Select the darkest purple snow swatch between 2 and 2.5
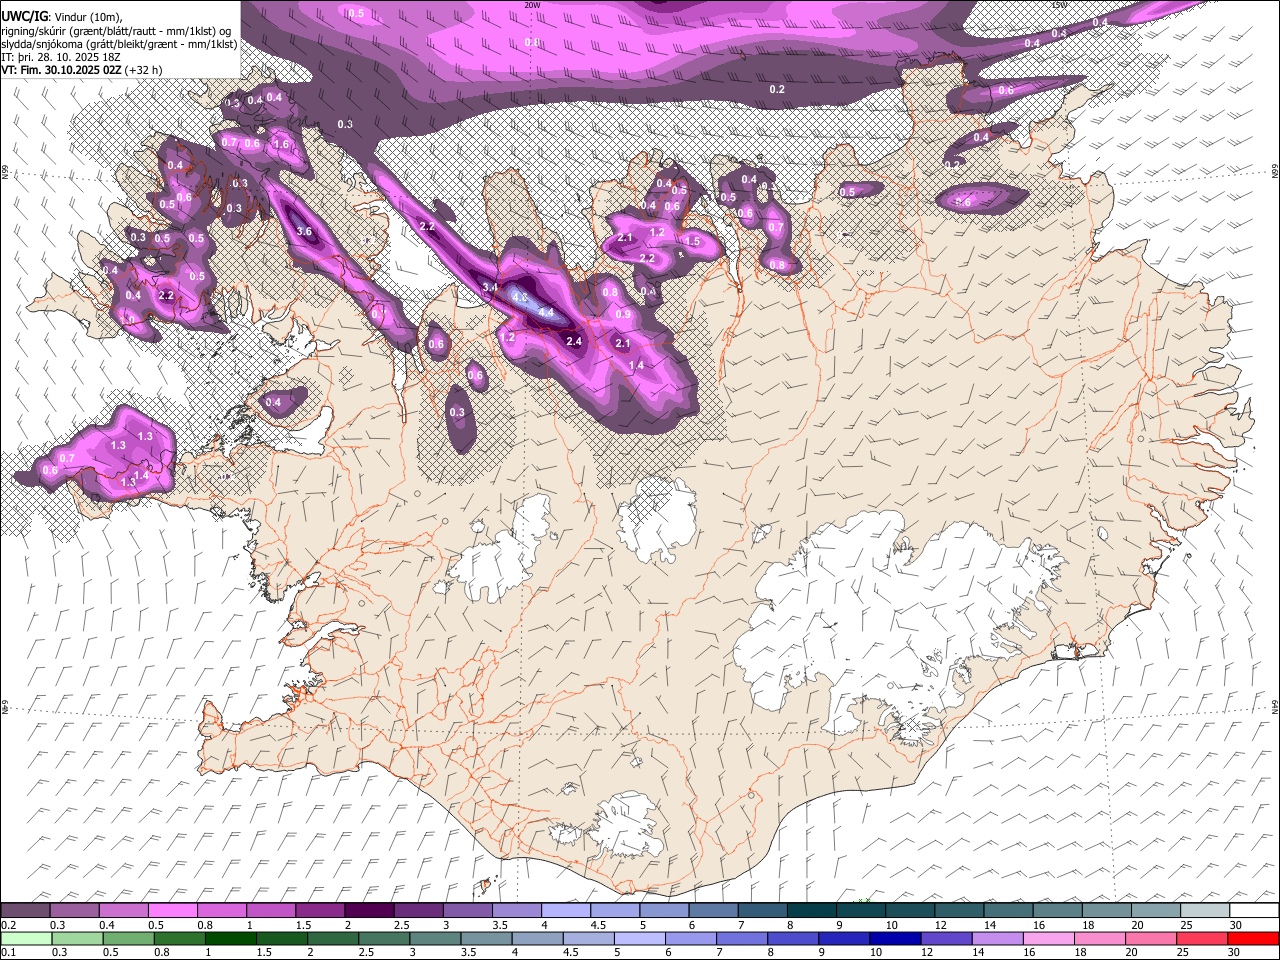 click(369, 910)
